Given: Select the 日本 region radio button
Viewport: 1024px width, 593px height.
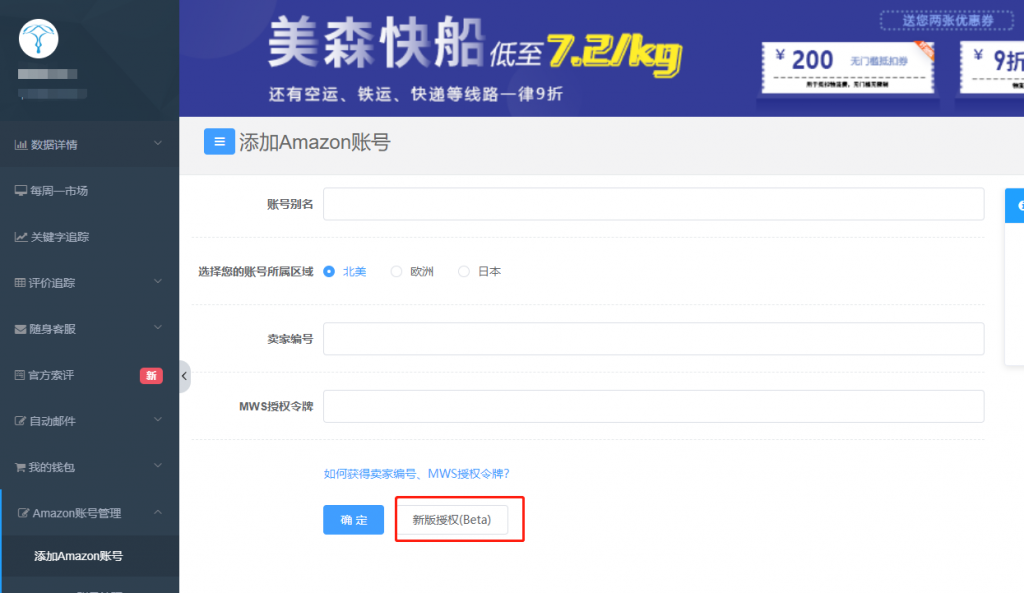Looking at the screenshot, I should [464, 272].
